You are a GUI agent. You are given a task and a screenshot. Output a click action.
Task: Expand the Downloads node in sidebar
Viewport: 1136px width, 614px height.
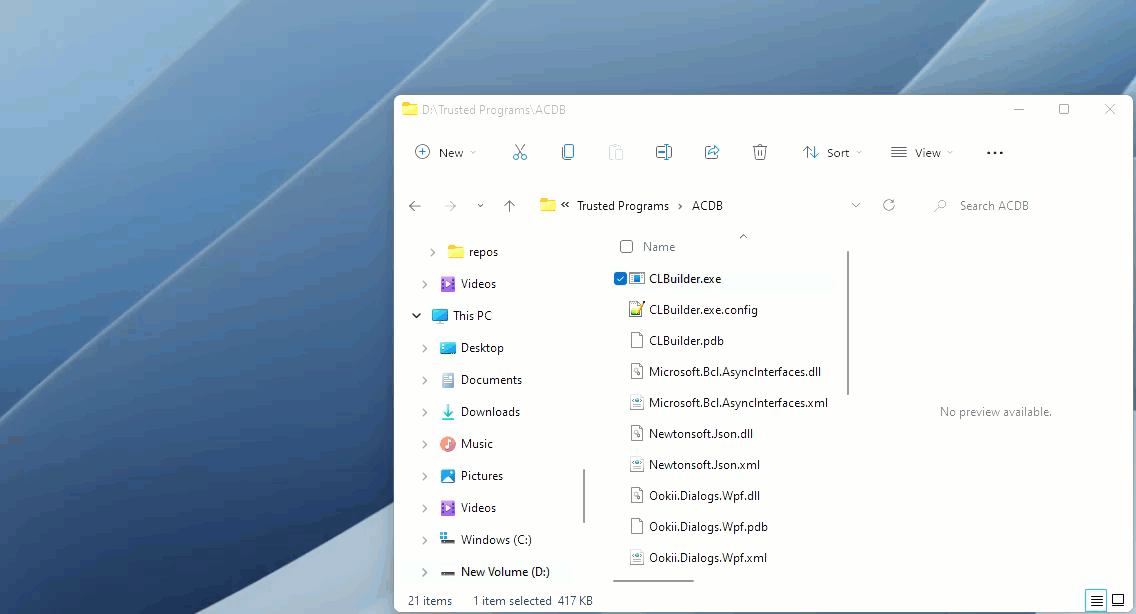[x=425, y=412]
